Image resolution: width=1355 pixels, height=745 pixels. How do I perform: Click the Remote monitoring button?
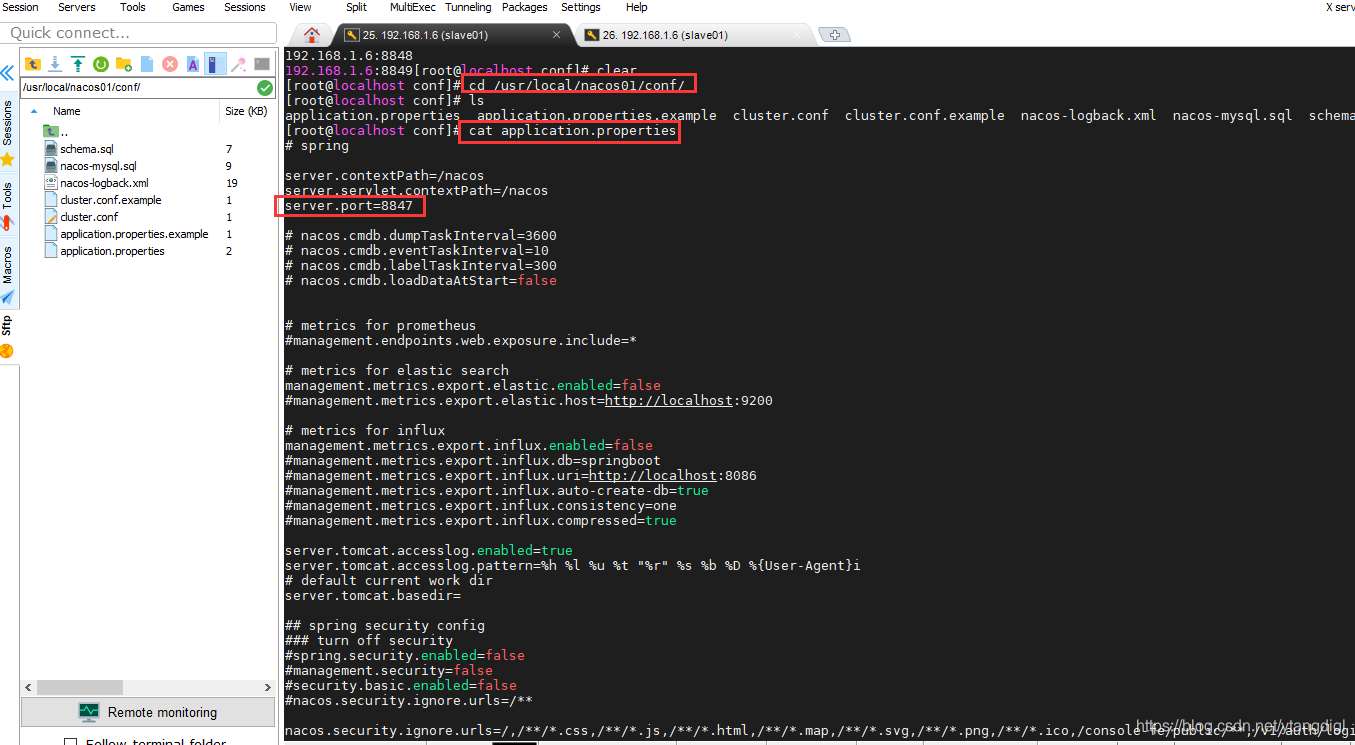148,712
